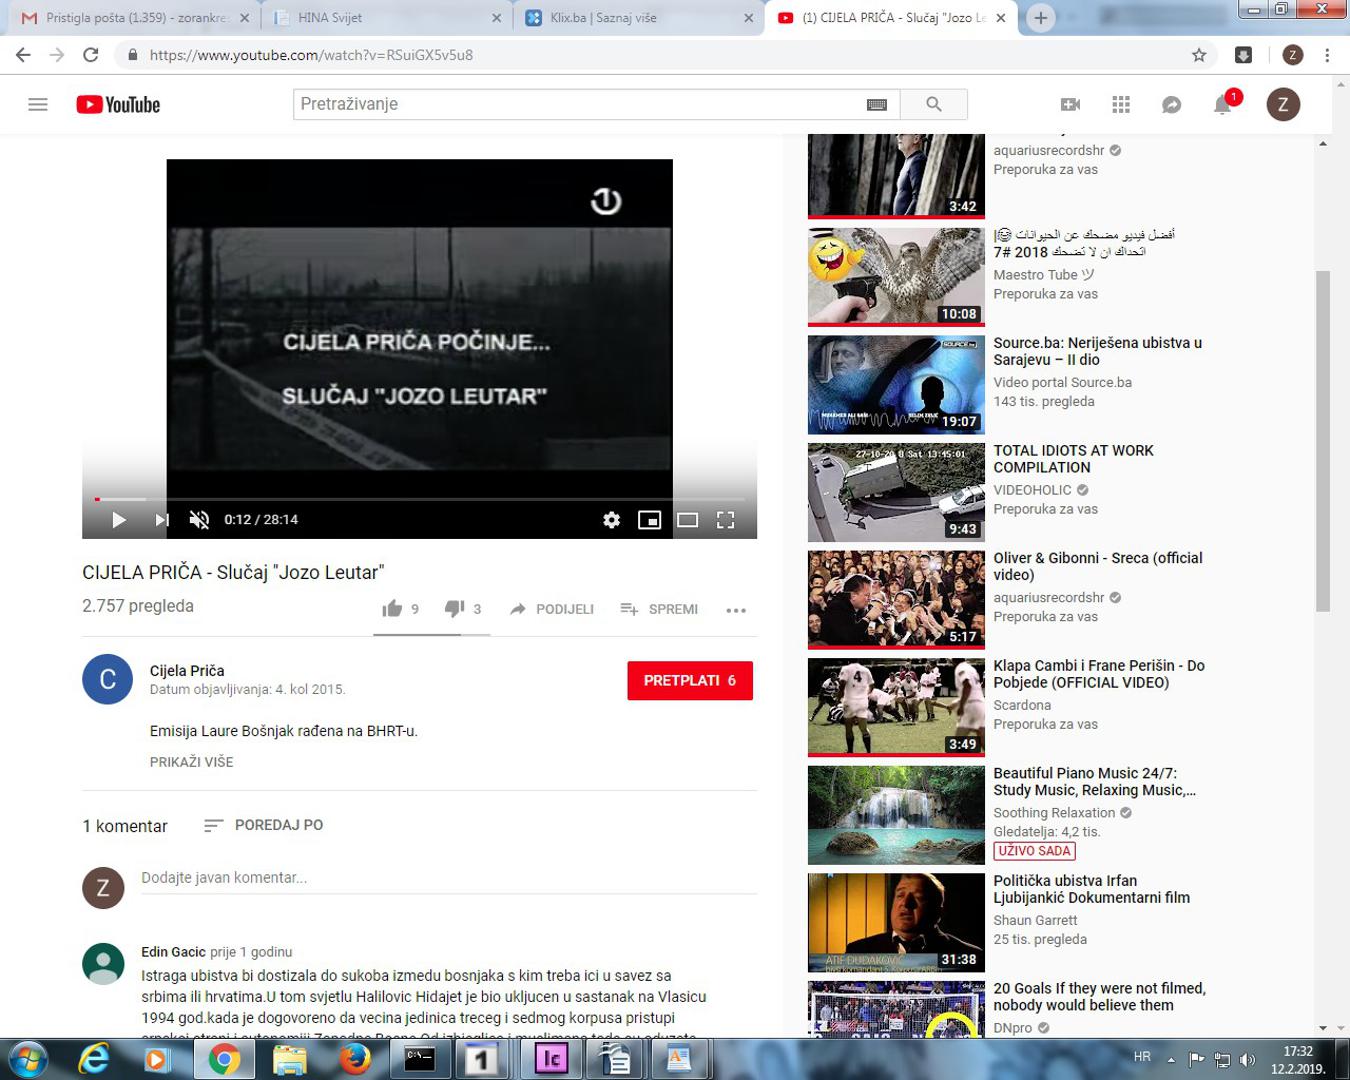Dislike the video with thumbs down
The height and width of the screenshot is (1080, 1350).
[x=455, y=609]
